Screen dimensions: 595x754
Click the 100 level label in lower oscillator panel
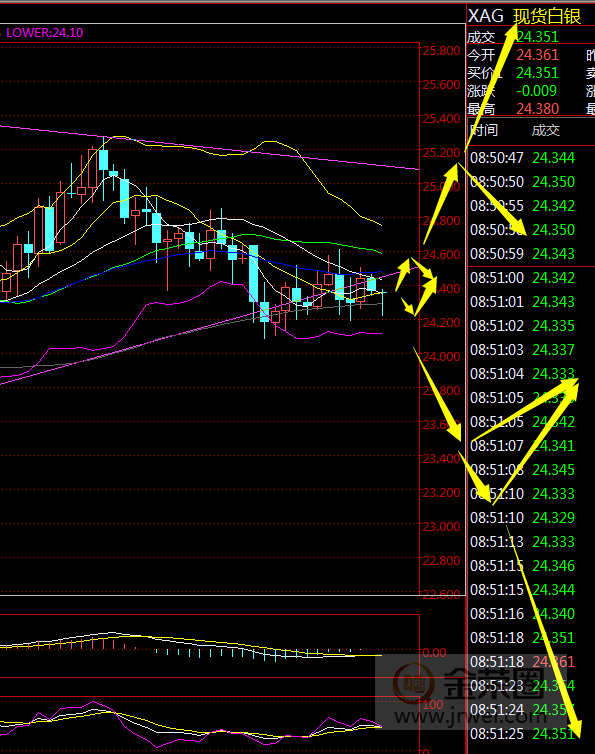(x=432, y=704)
